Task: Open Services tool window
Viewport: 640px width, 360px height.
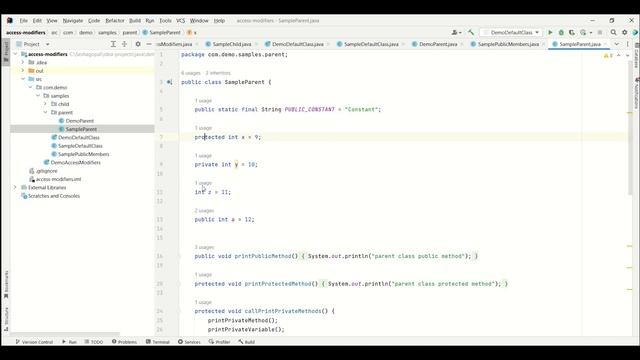Action: [x=189, y=342]
